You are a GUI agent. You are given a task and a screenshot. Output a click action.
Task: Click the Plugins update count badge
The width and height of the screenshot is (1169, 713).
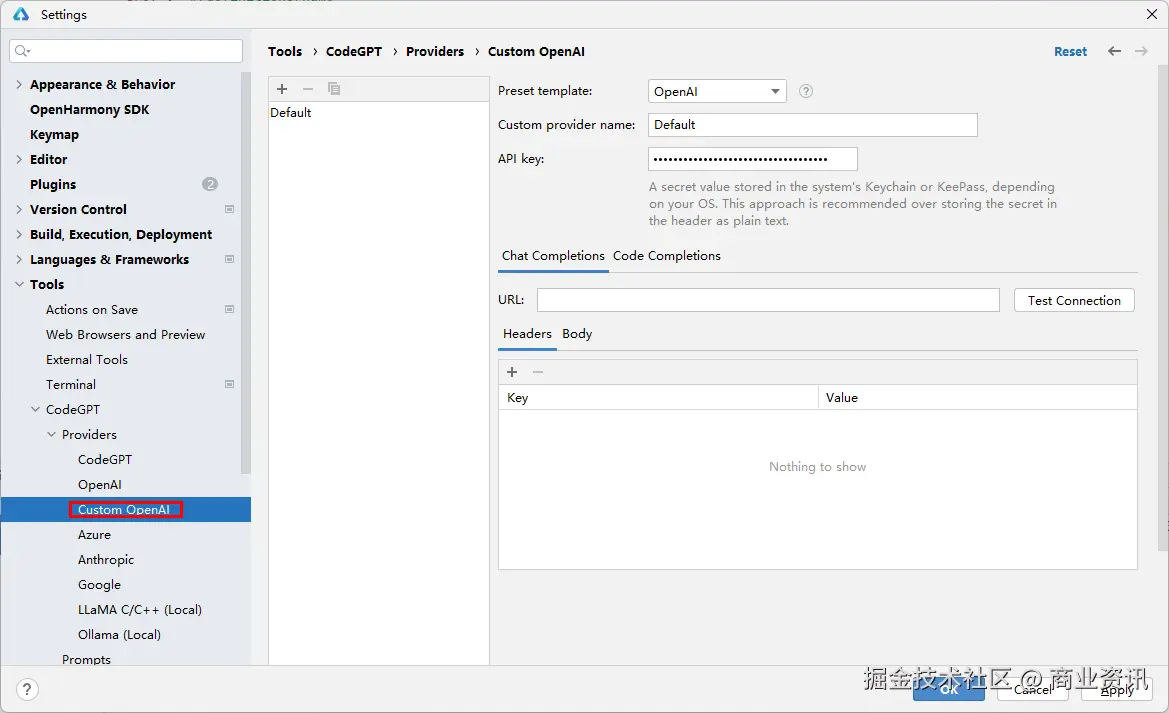click(x=210, y=184)
